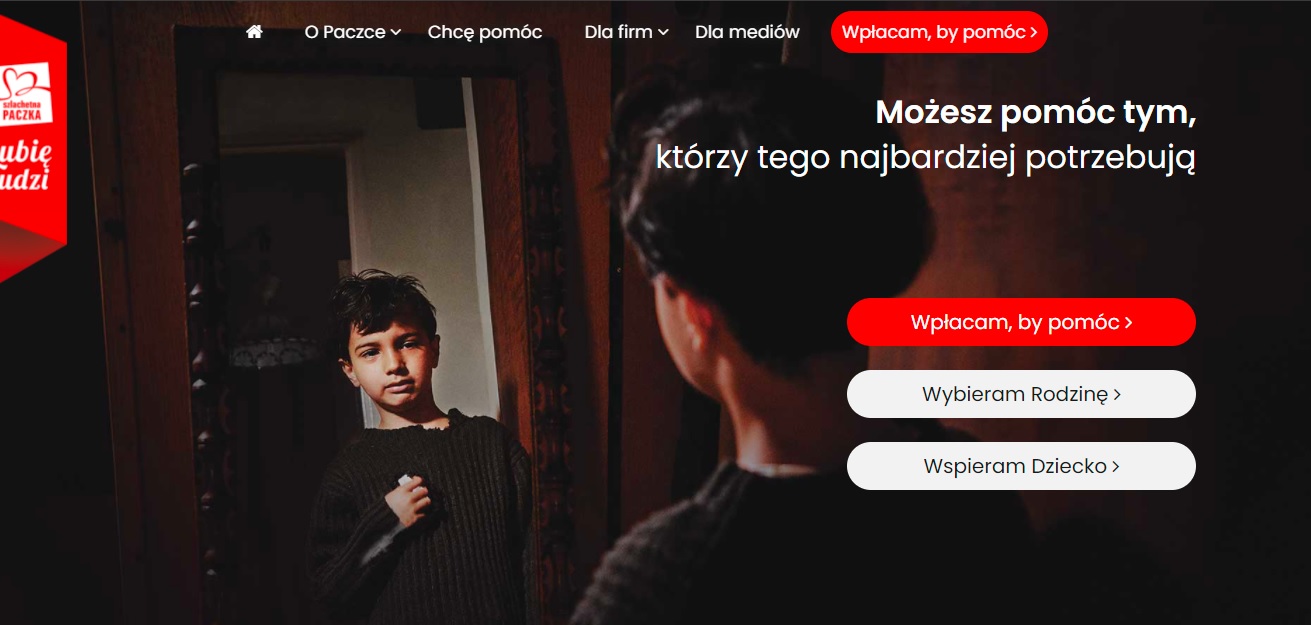Click the arrow in navbar 'Wpłacam, by pomóc'
Image resolution: width=1311 pixels, height=625 pixels.
(1033, 33)
